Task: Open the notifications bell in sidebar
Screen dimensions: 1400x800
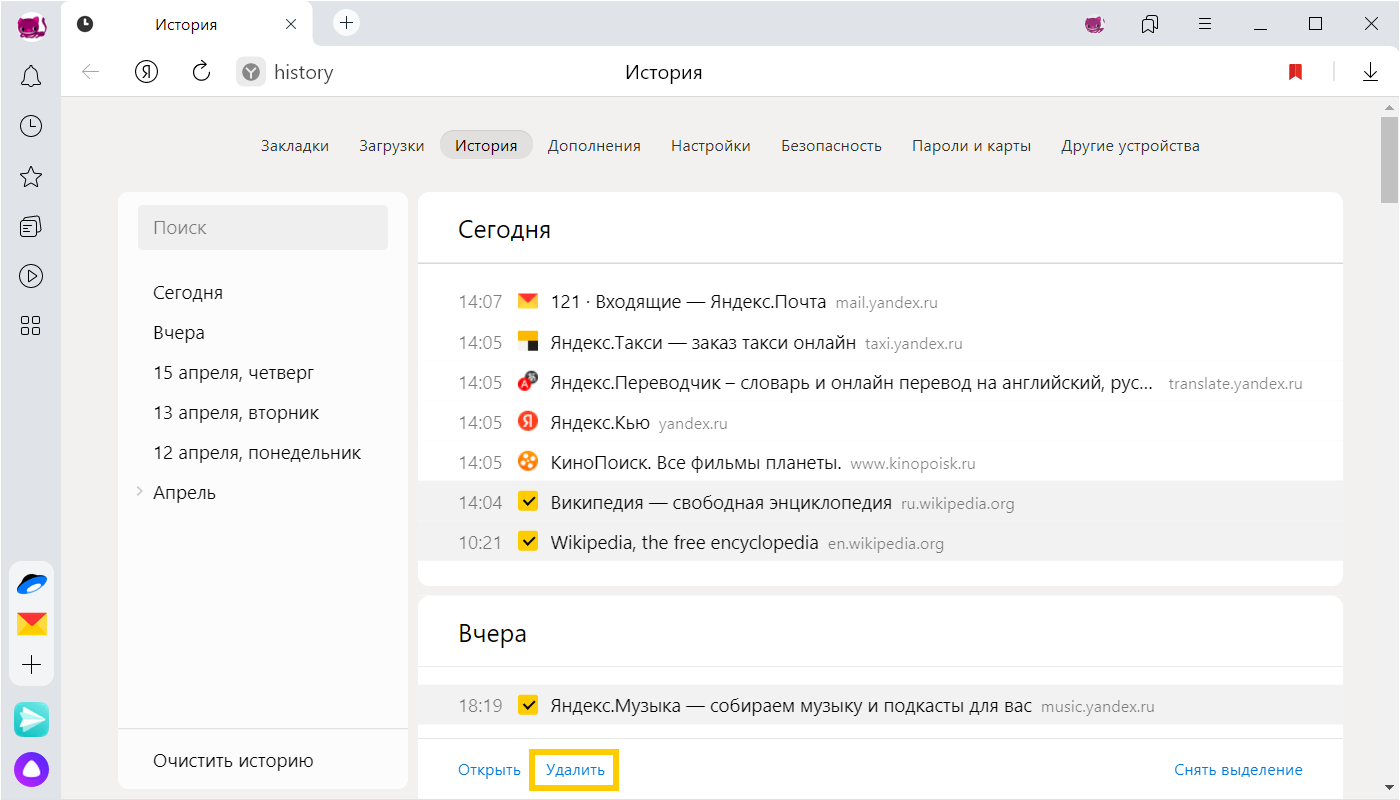Action: coord(31,76)
